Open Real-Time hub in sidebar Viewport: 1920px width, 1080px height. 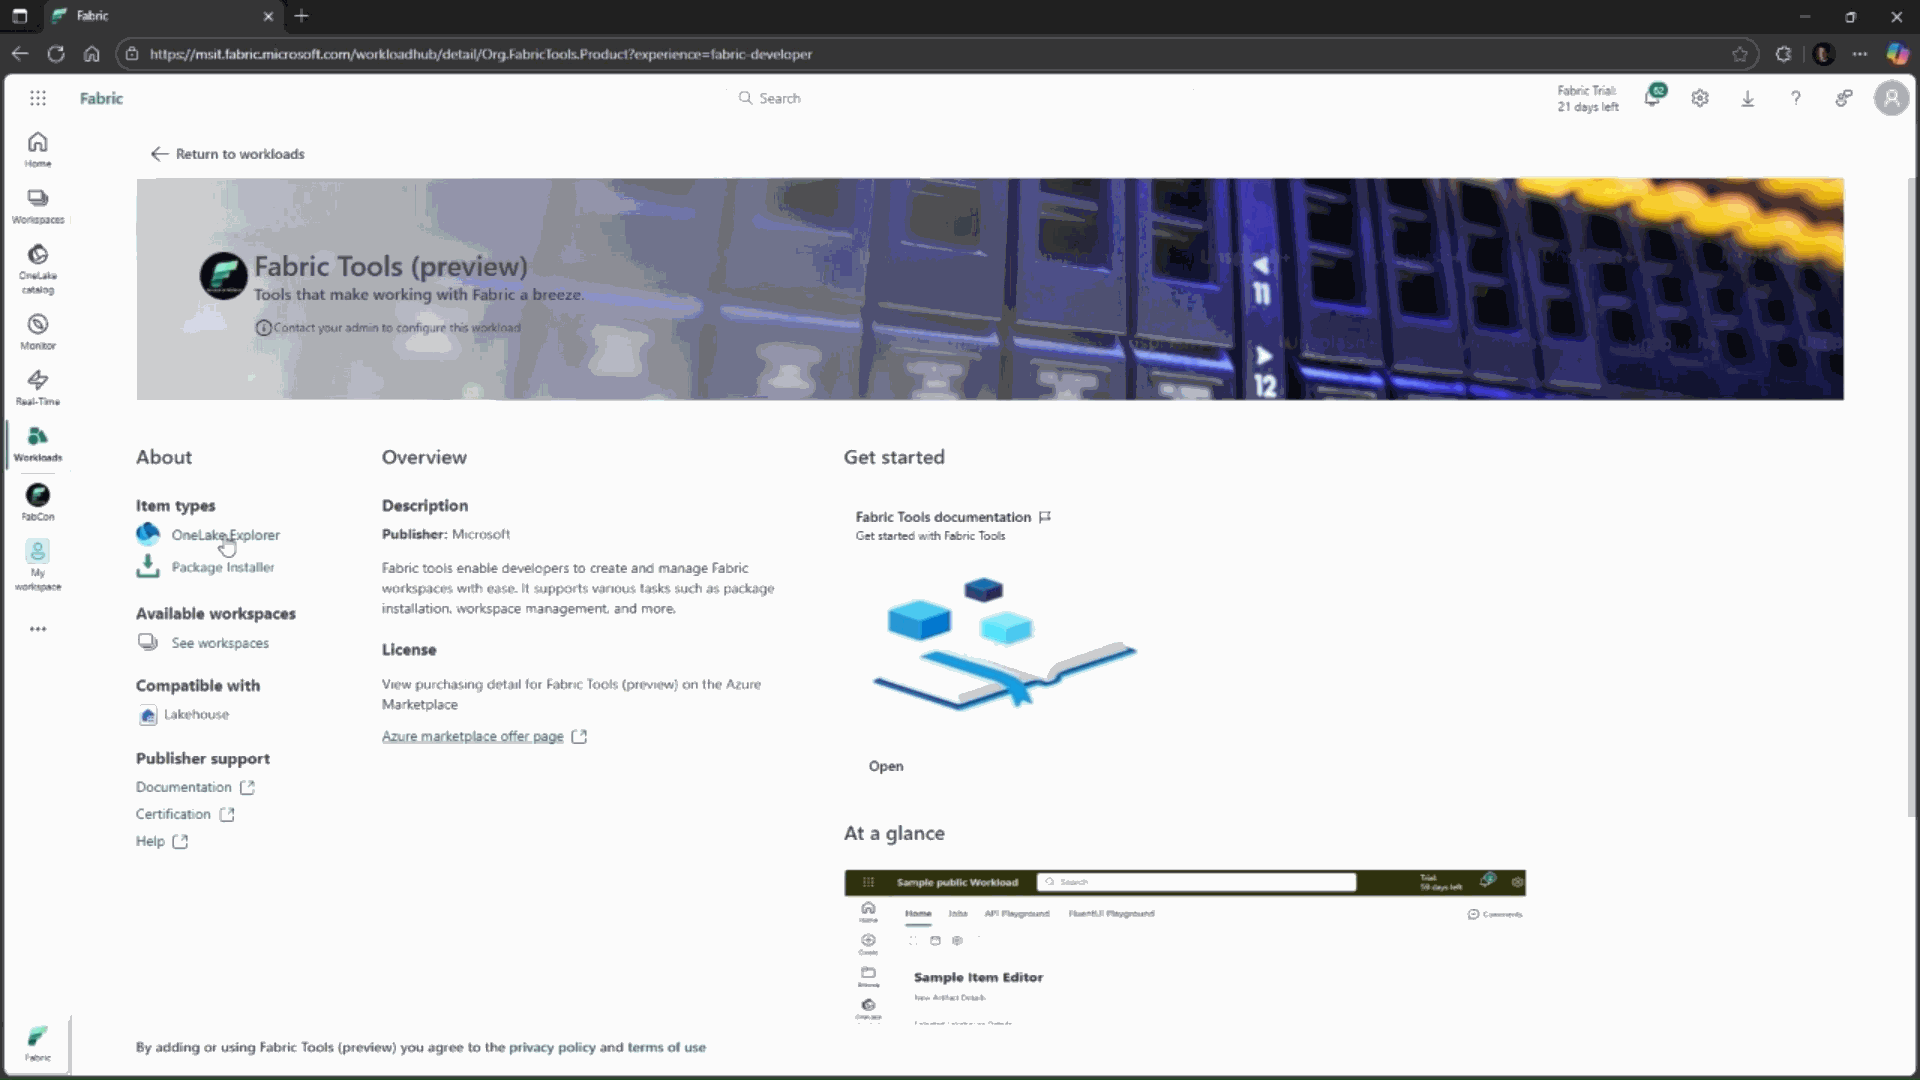pyautogui.click(x=38, y=387)
